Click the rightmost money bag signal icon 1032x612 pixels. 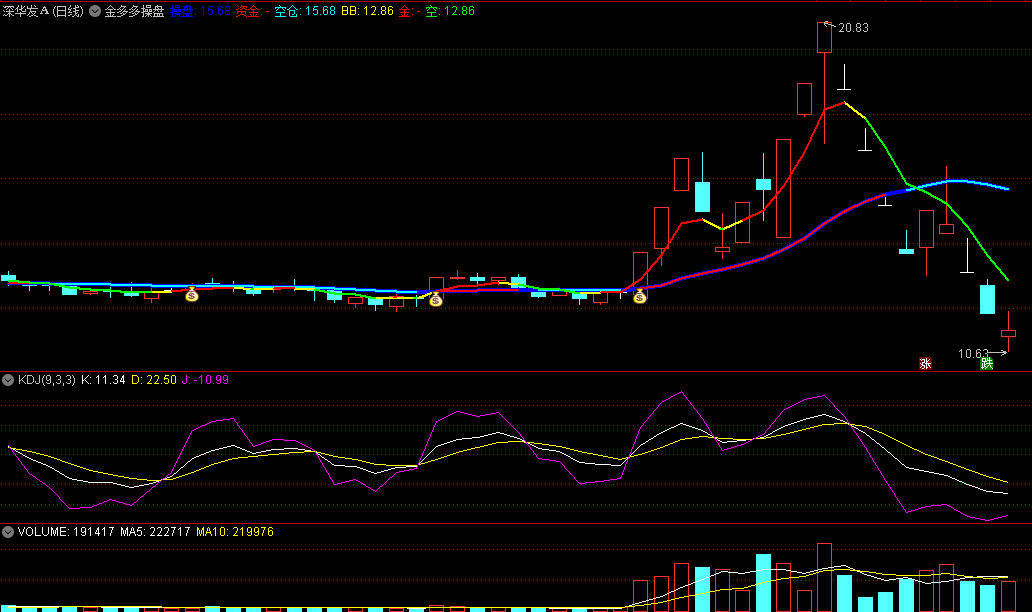(639, 296)
